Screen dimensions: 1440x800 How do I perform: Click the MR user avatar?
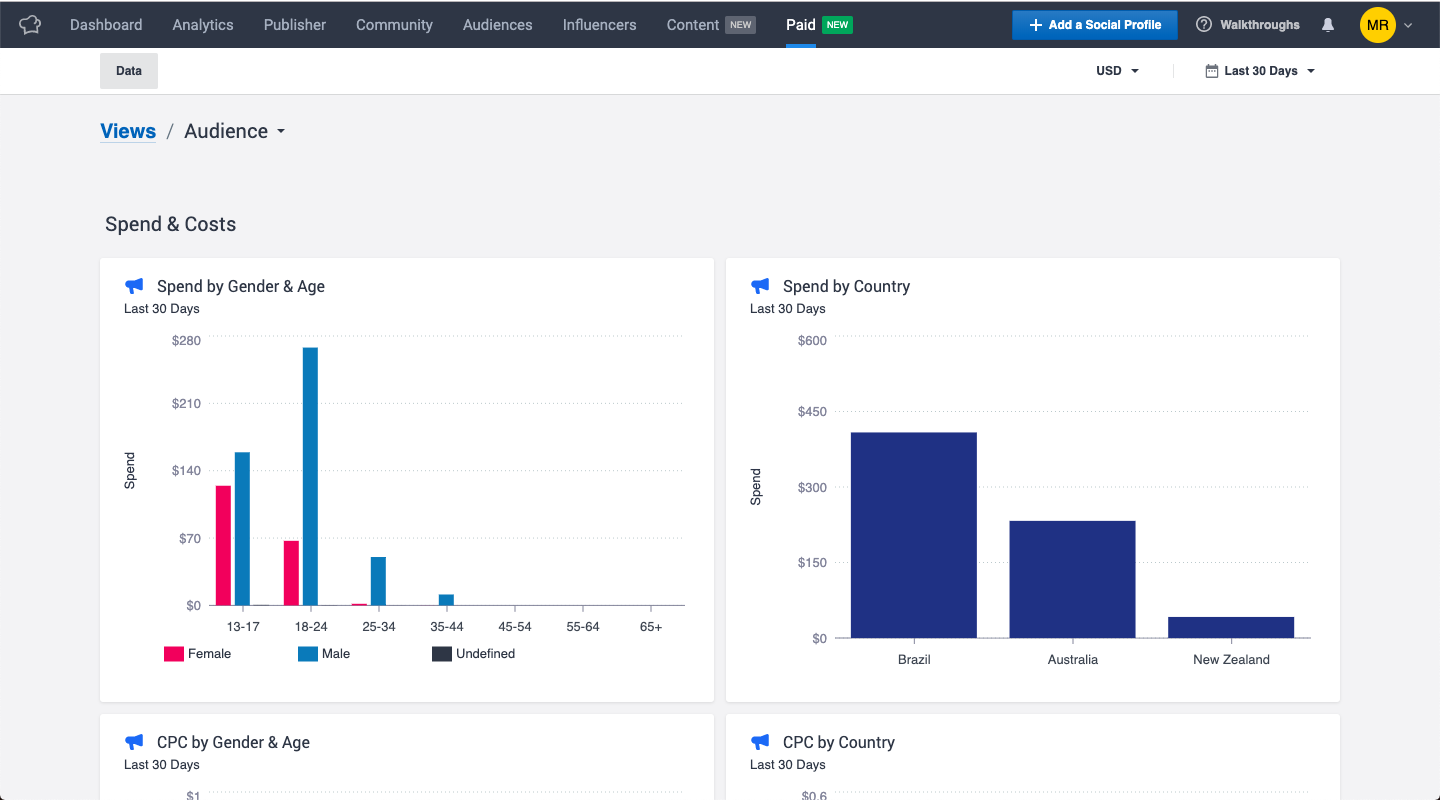(1377, 25)
